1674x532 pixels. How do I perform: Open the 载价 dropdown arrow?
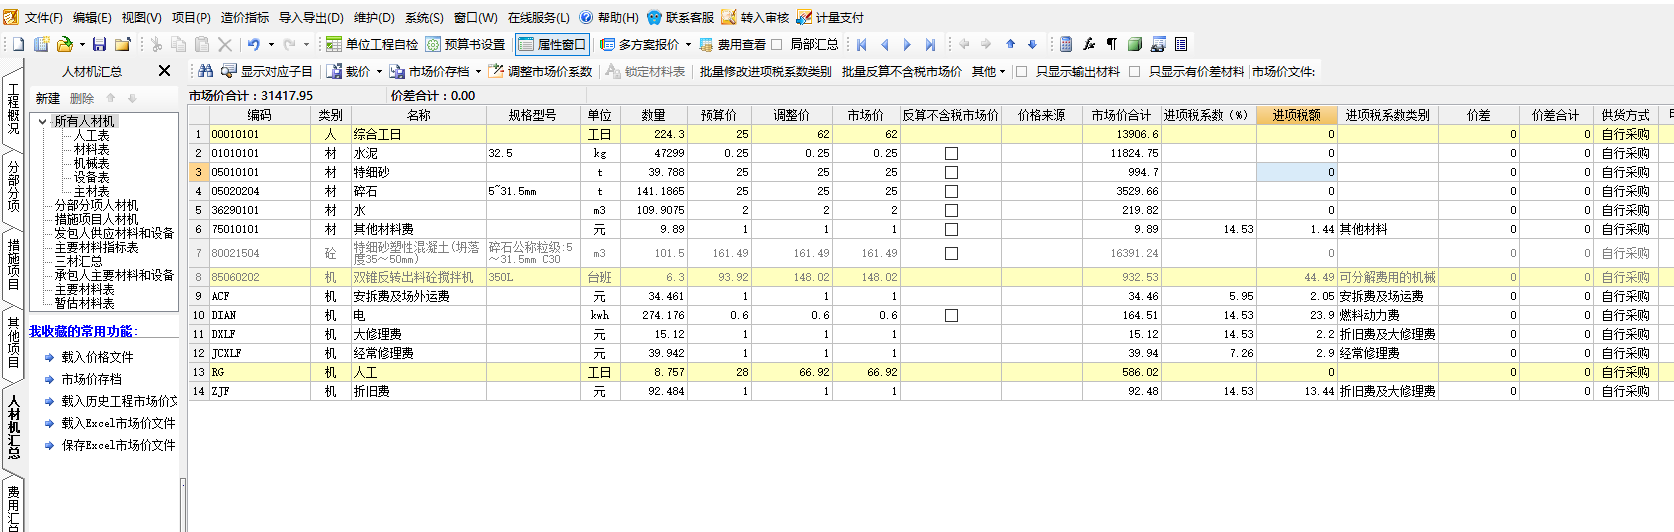pos(379,71)
